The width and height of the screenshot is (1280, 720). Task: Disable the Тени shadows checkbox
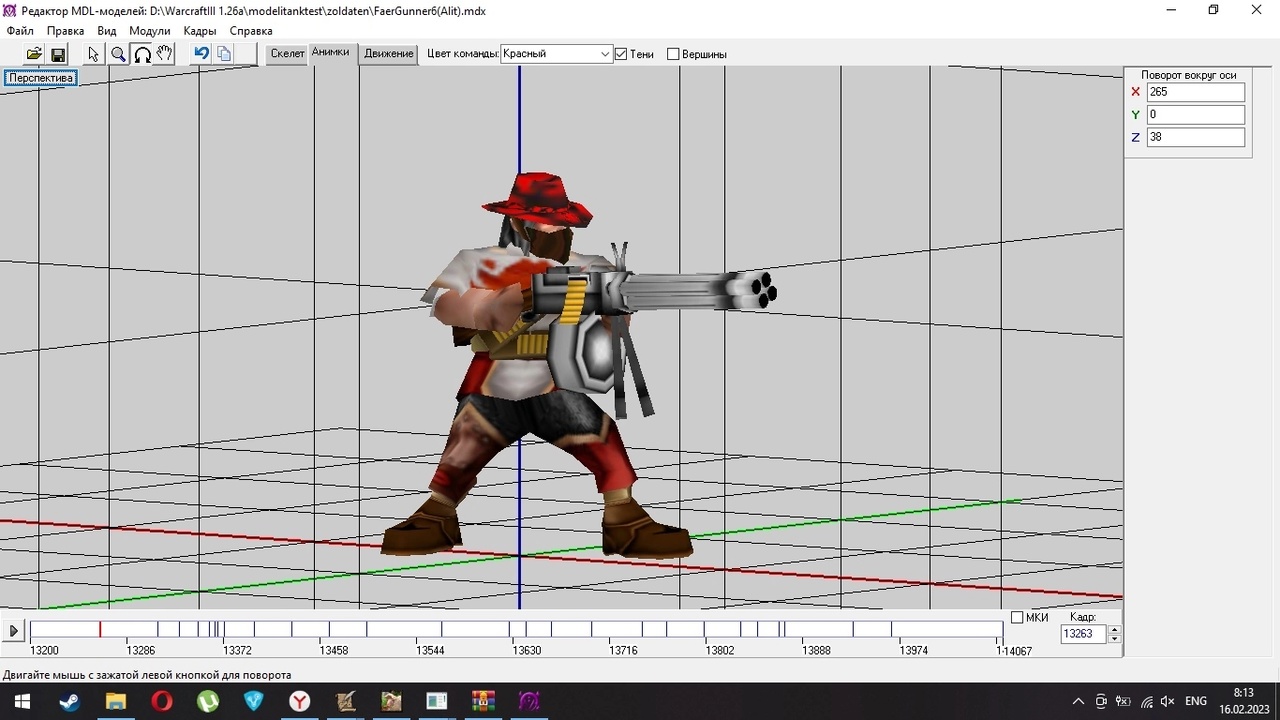(621, 54)
